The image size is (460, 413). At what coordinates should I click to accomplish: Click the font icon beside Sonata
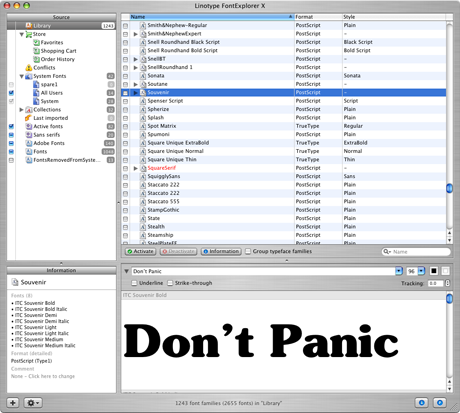[x=143, y=76]
